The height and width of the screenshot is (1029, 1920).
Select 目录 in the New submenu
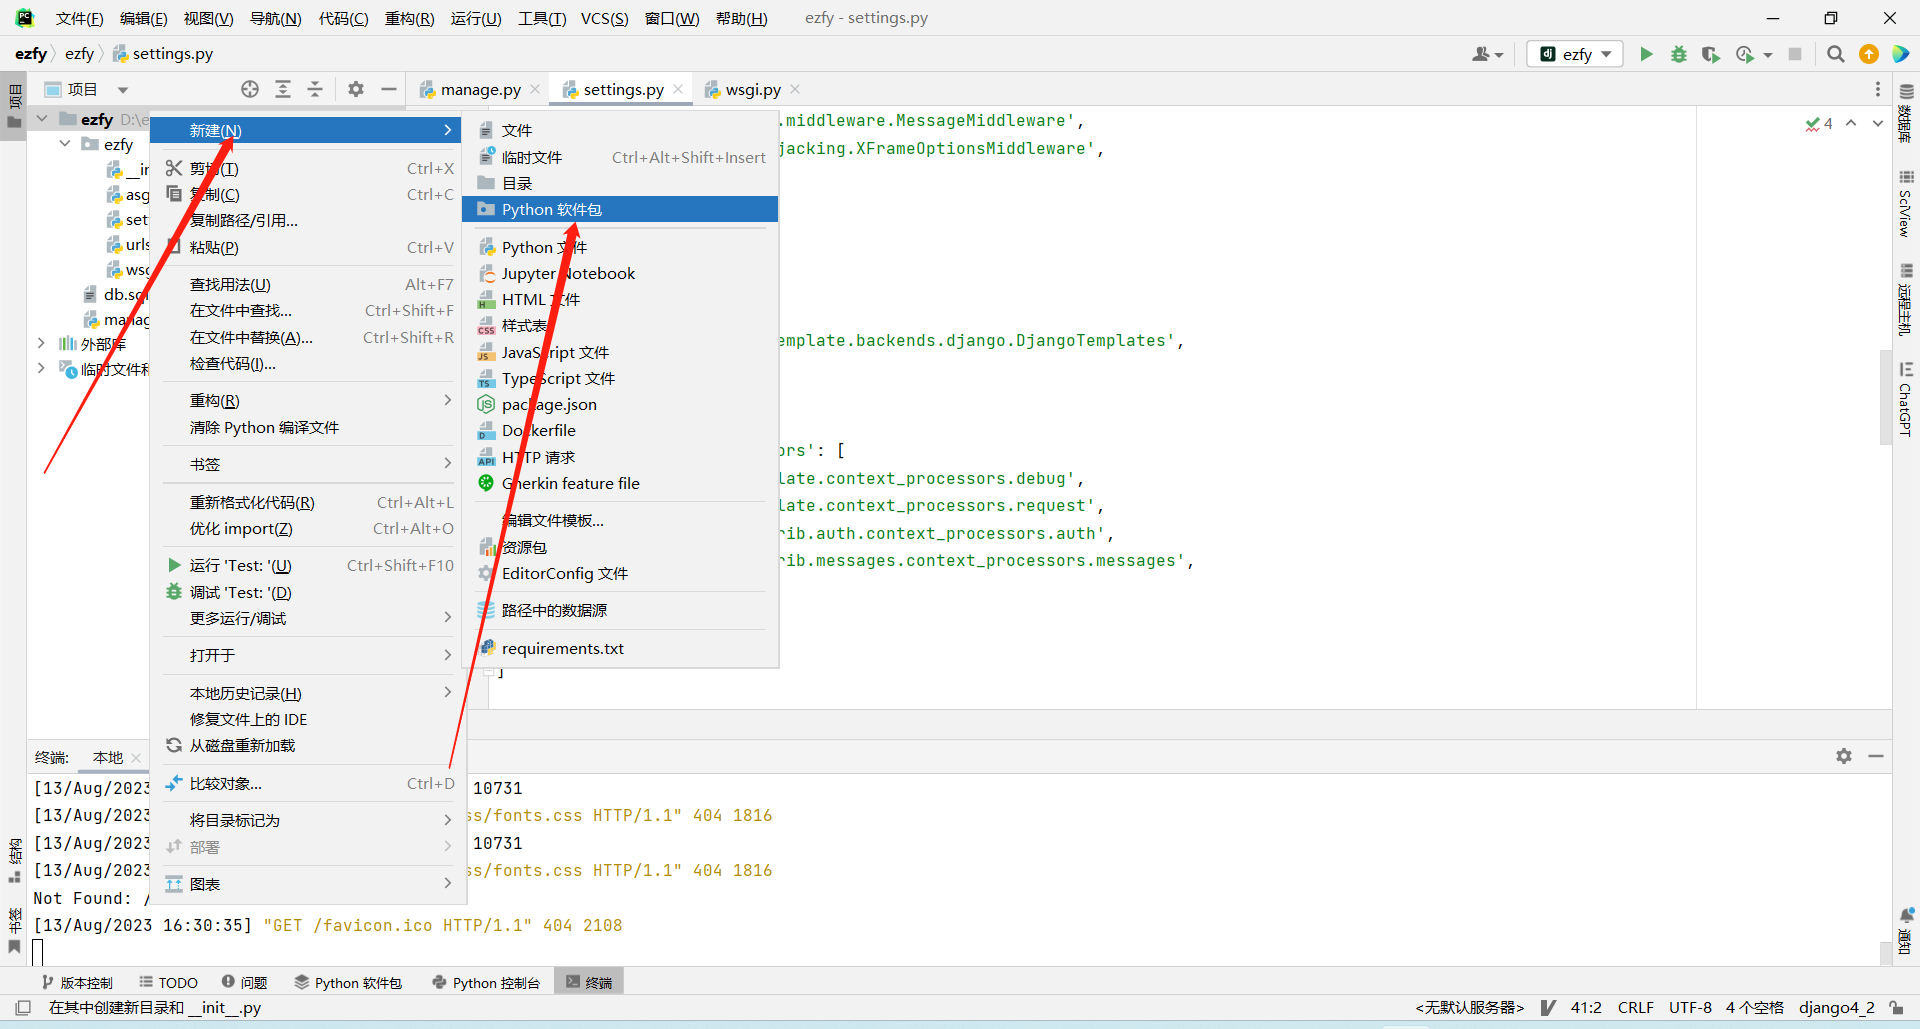(x=620, y=183)
